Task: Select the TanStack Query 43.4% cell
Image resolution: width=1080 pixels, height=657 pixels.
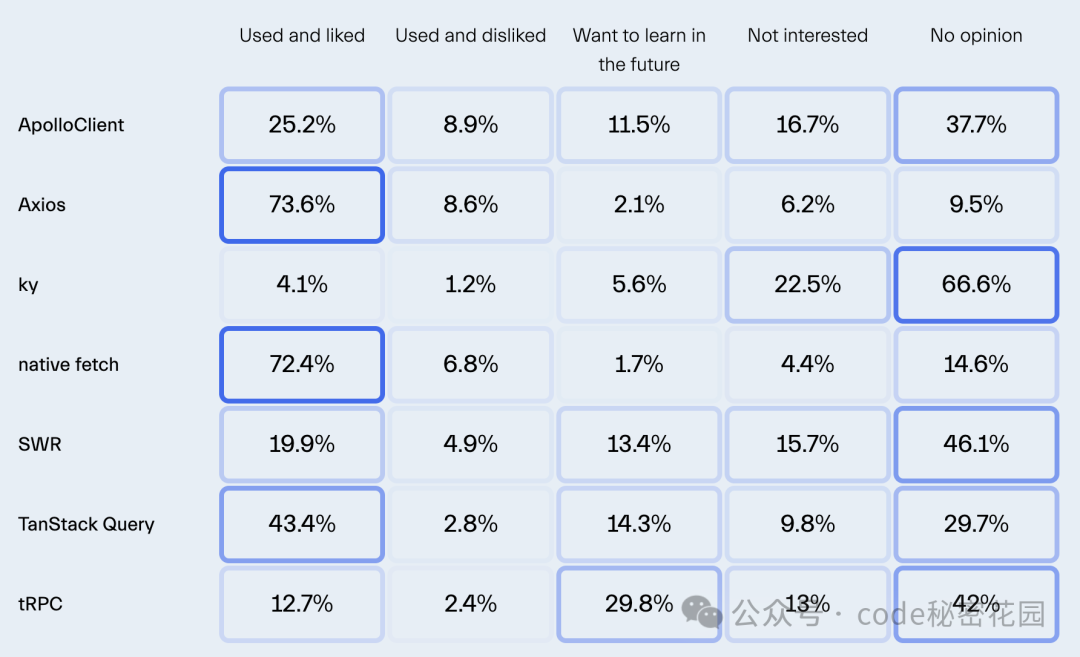Action: [302, 524]
